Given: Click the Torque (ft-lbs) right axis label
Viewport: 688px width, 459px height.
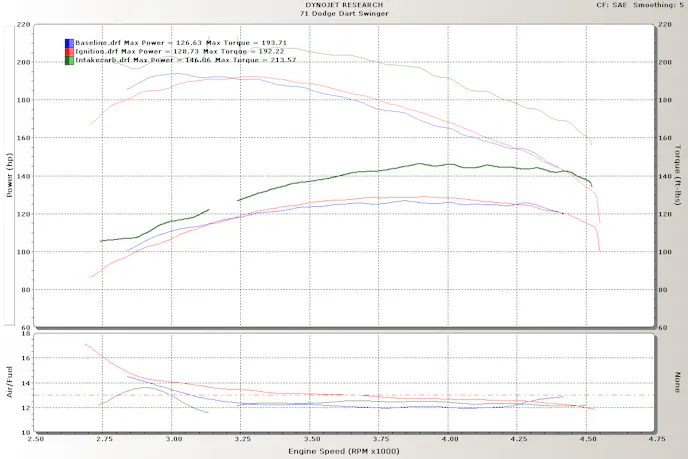Looking at the screenshot, I should [x=677, y=174].
